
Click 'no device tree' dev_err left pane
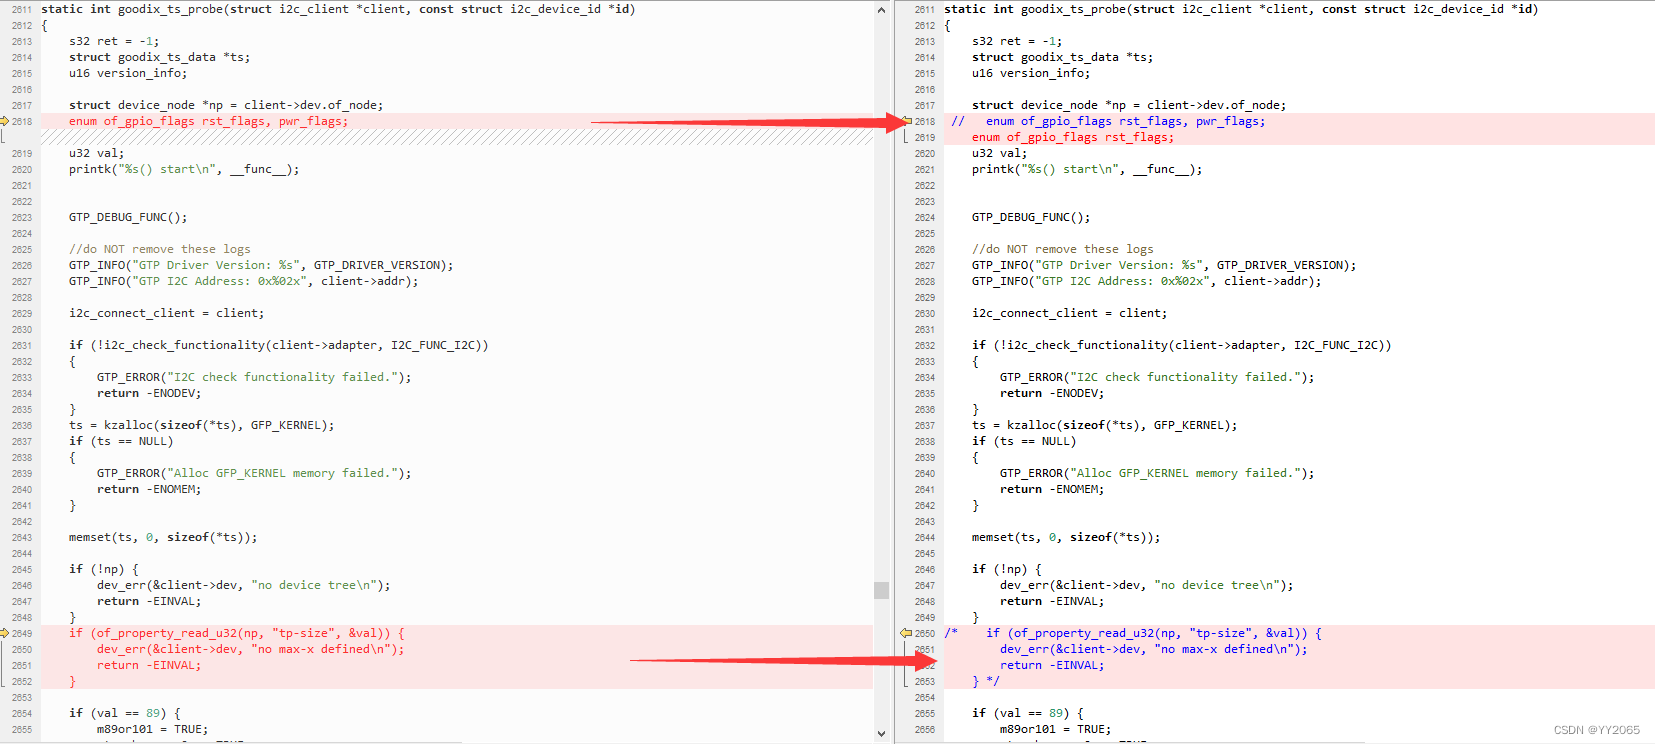[x=244, y=585]
